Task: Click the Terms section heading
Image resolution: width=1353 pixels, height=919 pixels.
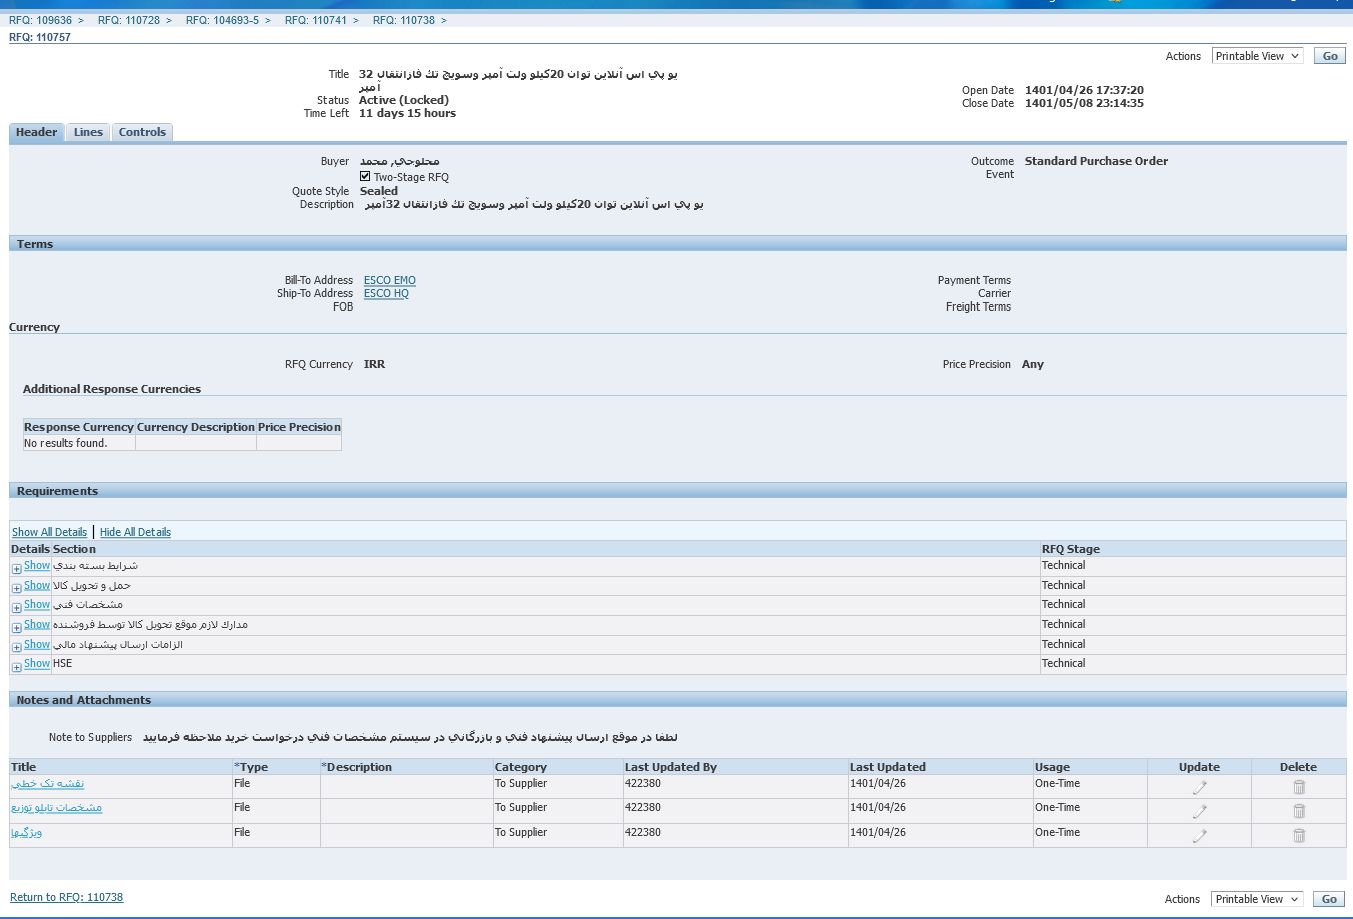Action: [35, 244]
